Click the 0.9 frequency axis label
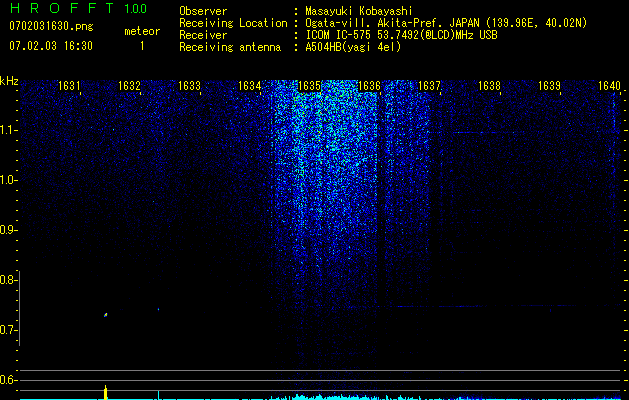The width and height of the screenshot is (629, 400). click(x=8, y=230)
